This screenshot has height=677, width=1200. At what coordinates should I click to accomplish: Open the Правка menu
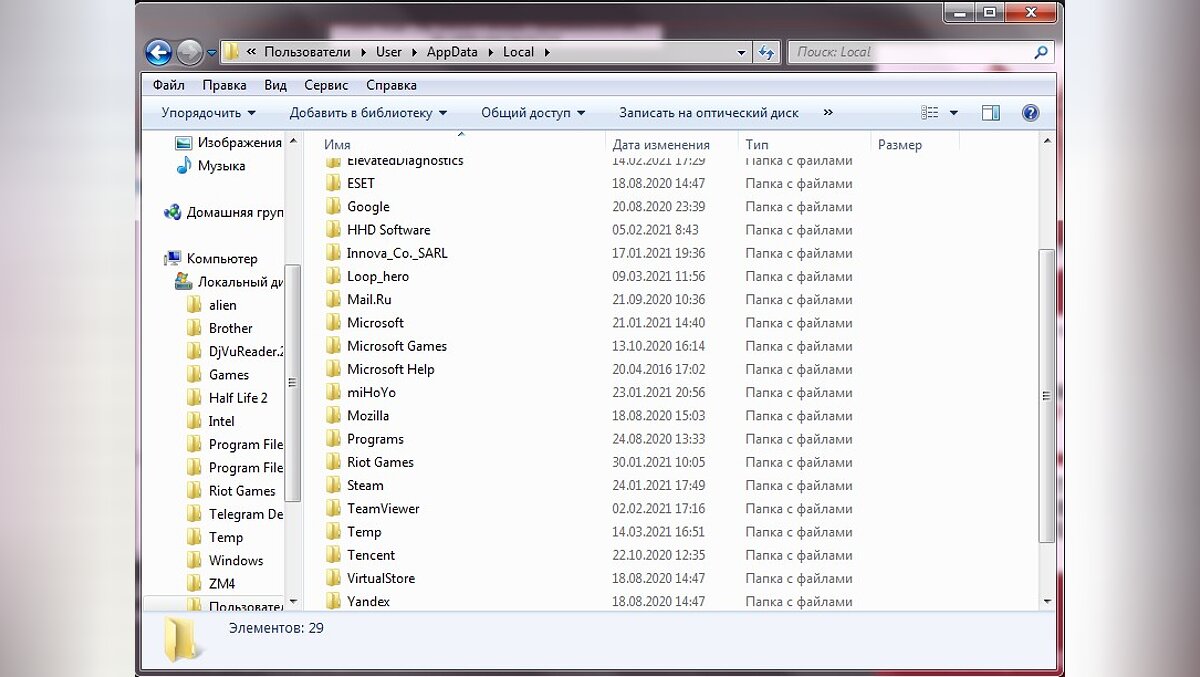224,85
